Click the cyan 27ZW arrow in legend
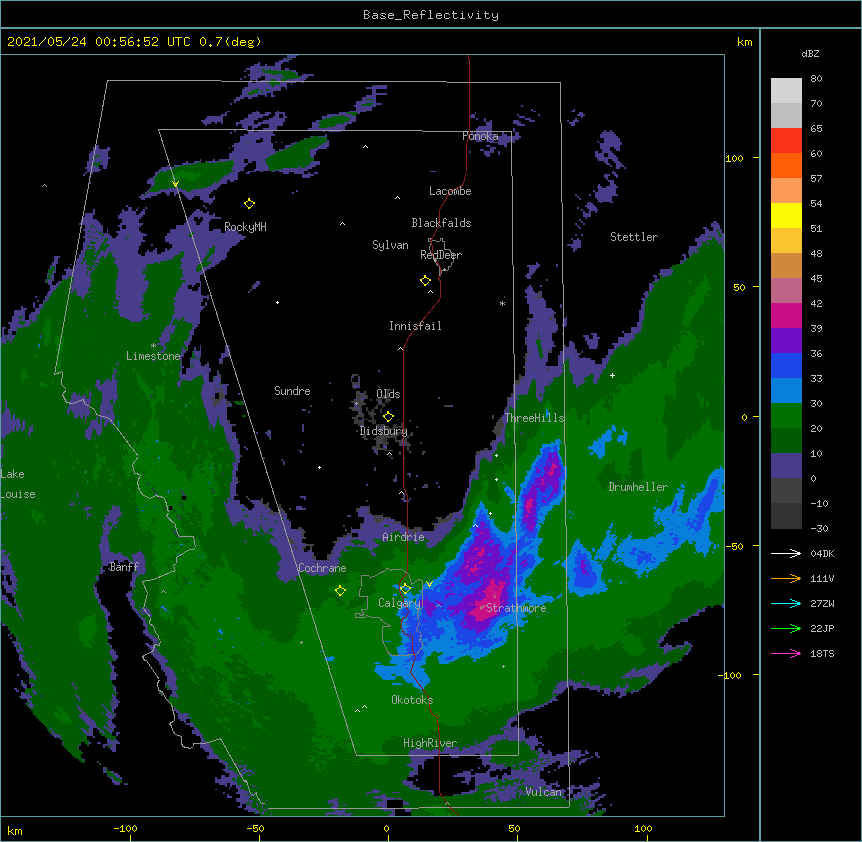This screenshot has width=862, height=842. [x=786, y=603]
